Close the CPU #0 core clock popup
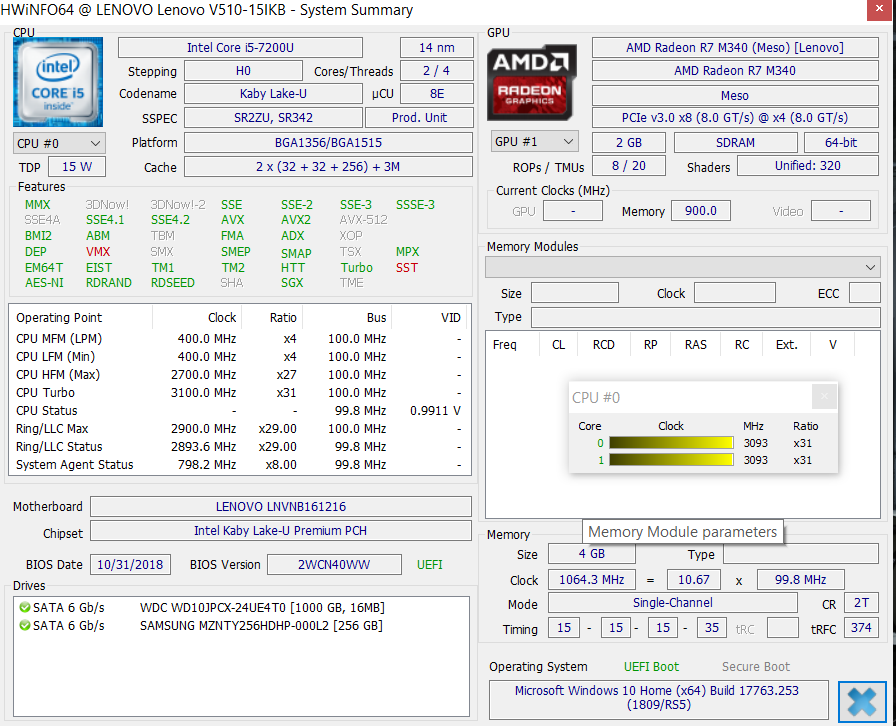The image size is (896, 726). 824,396
